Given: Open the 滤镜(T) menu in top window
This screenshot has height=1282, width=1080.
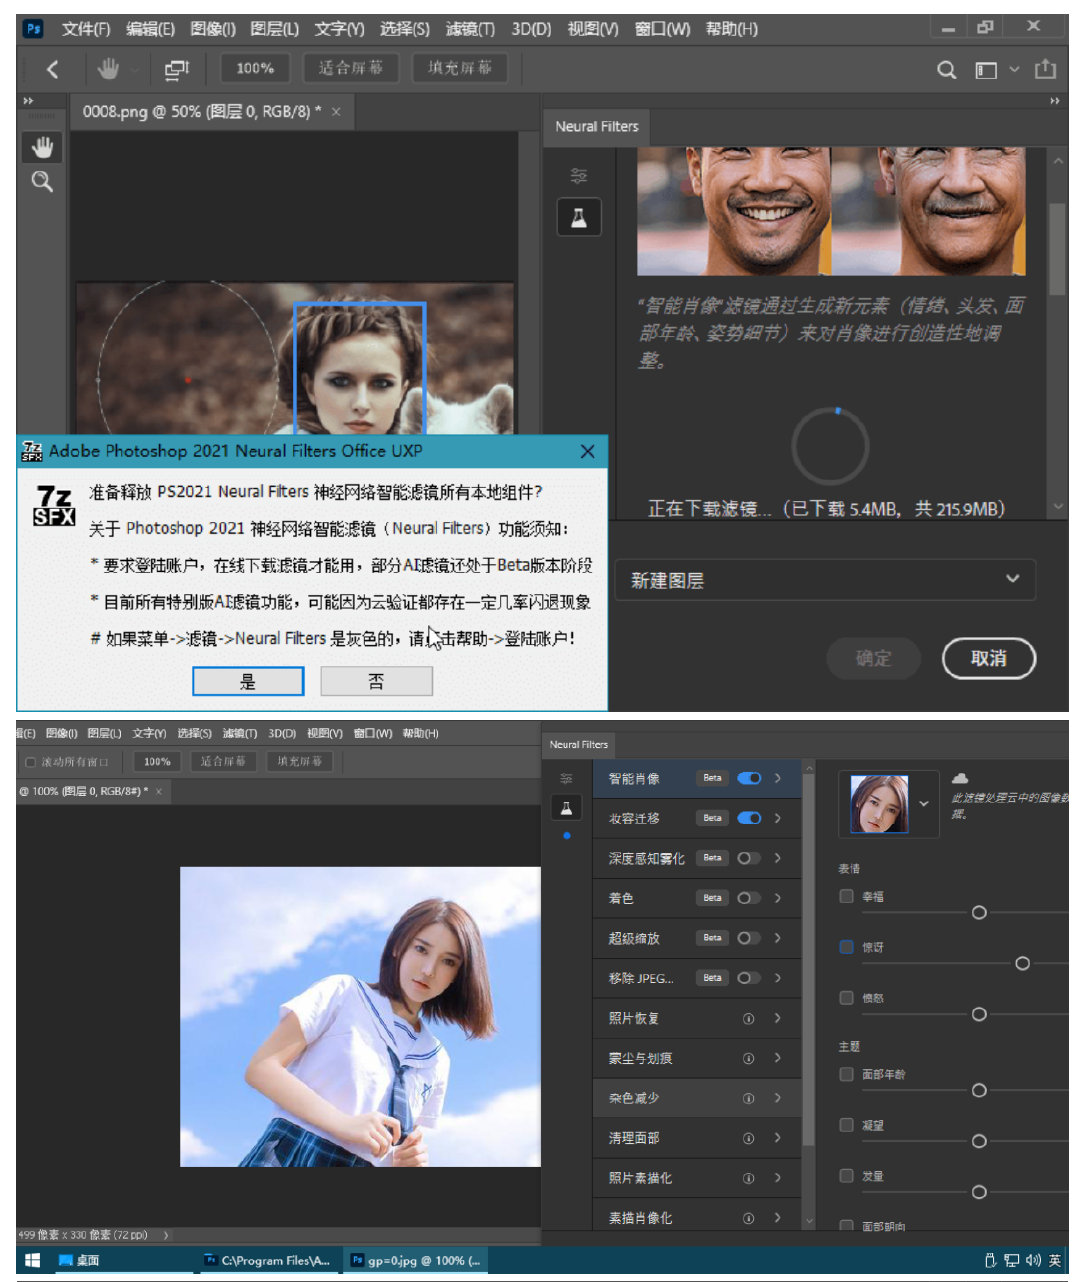Looking at the screenshot, I should 470,29.
